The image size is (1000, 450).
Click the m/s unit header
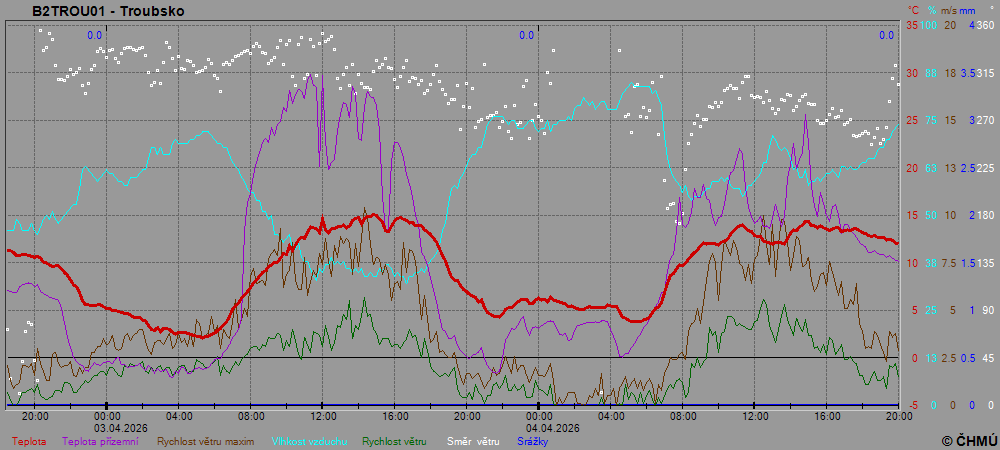pyautogui.click(x=950, y=9)
